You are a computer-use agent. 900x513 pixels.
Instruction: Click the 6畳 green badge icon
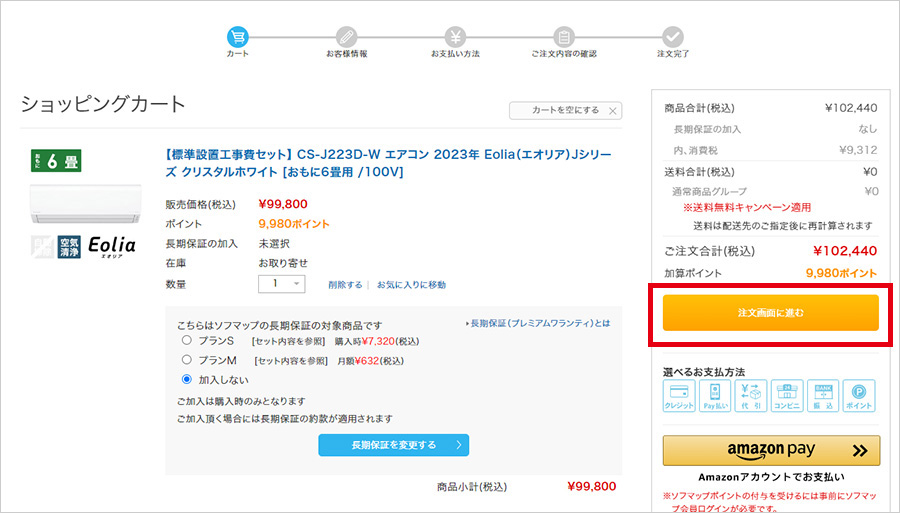point(56,161)
